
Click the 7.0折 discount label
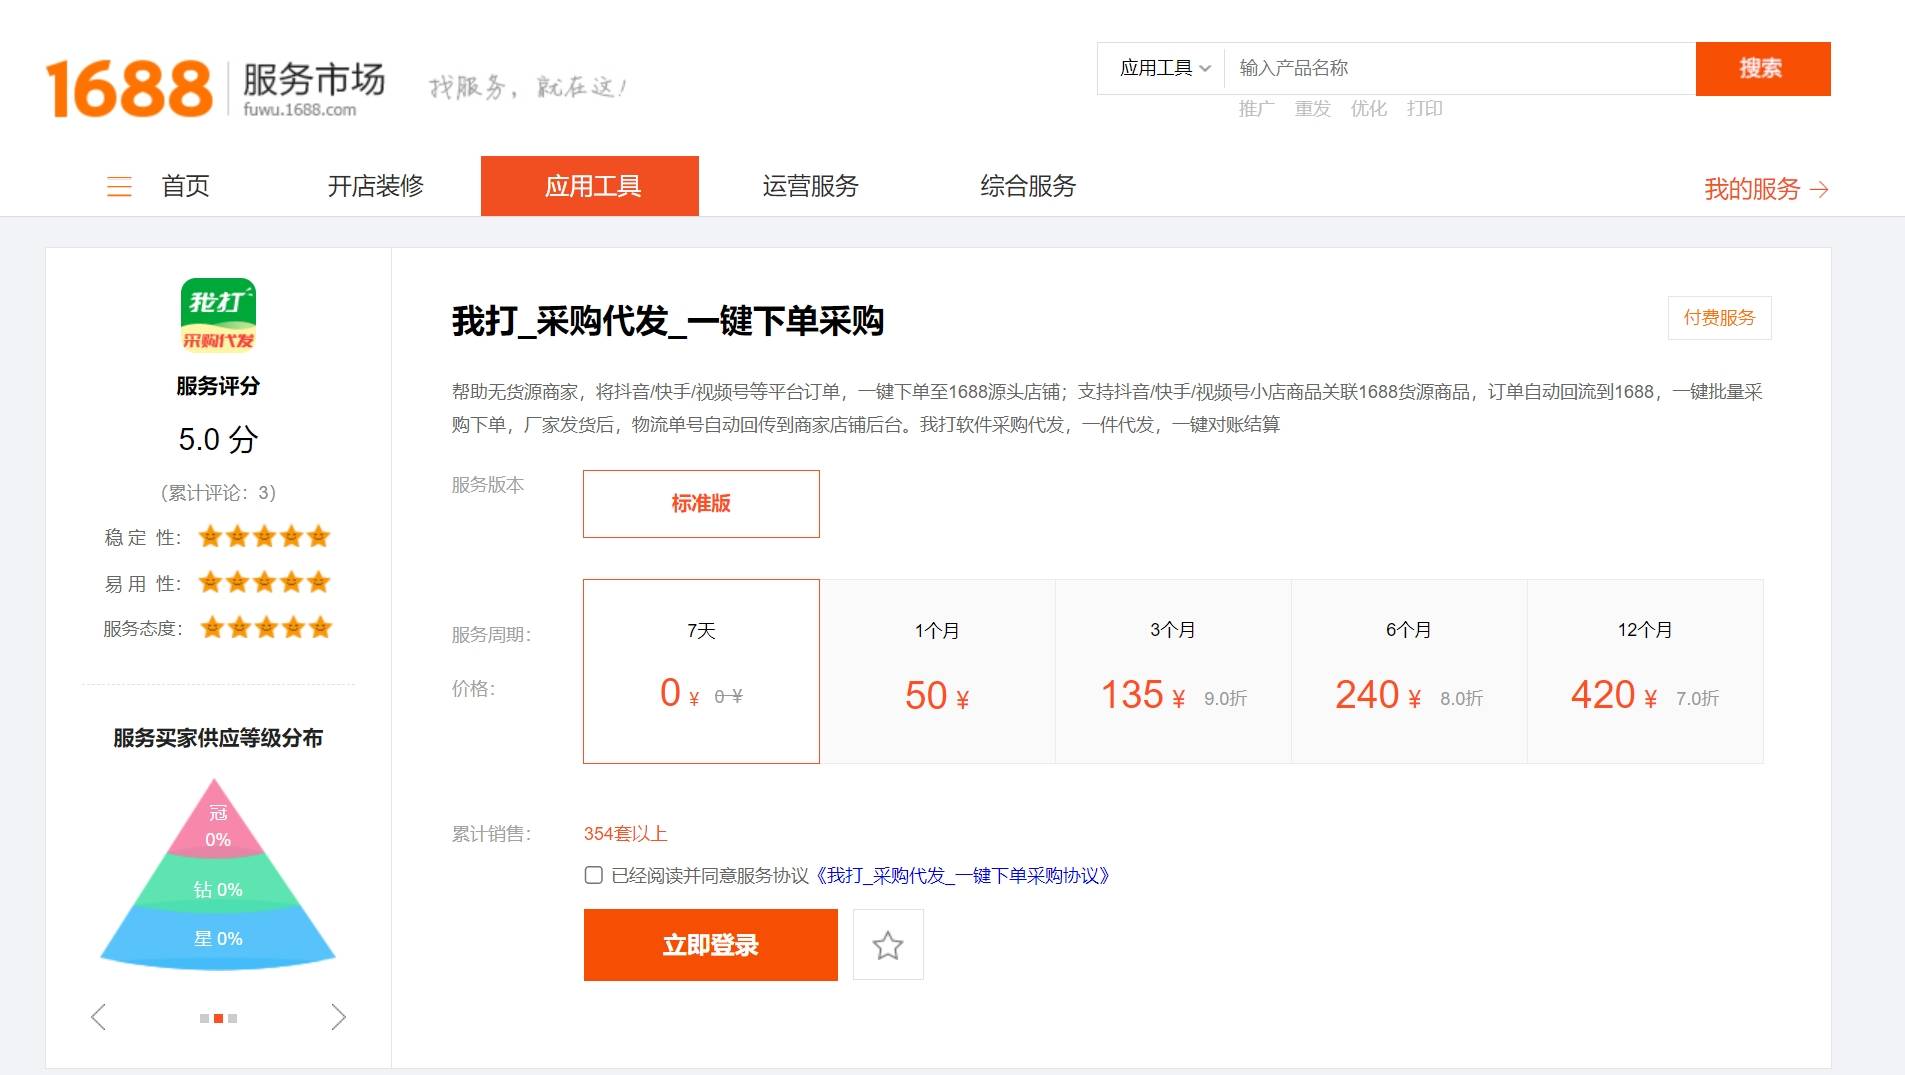(1697, 699)
